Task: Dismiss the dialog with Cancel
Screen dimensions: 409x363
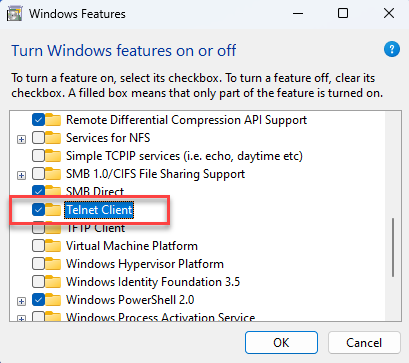Action: coord(364,342)
